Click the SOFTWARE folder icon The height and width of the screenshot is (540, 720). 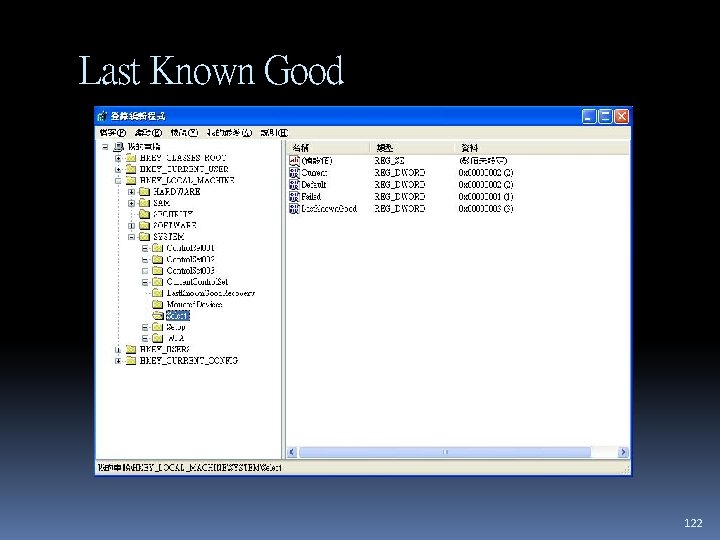[x=144, y=225]
